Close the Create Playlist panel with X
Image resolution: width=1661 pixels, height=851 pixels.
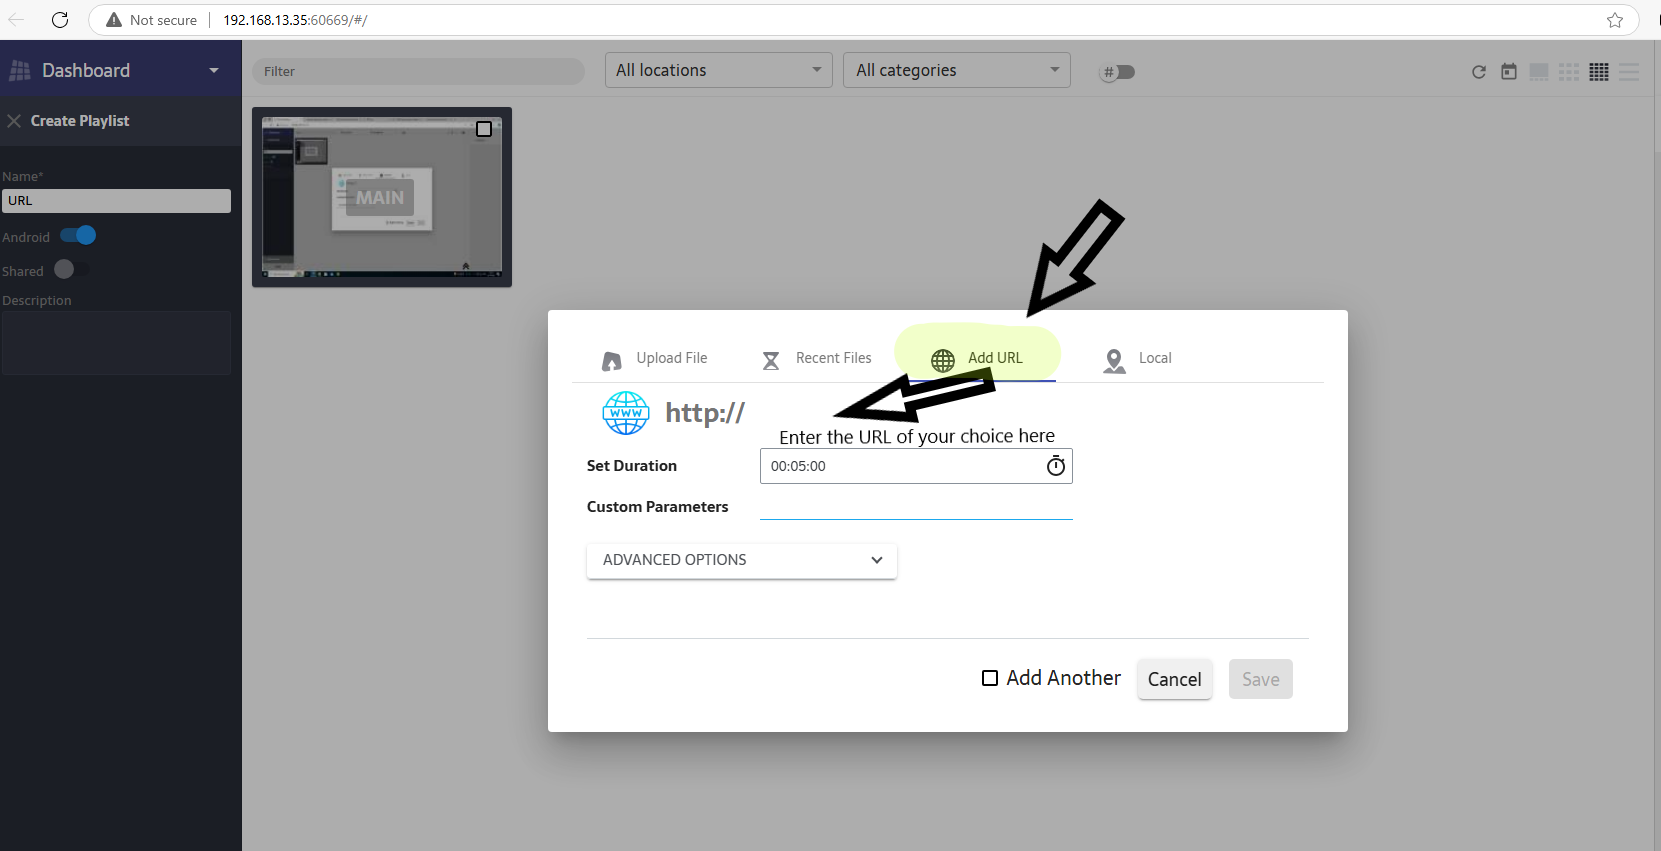click(14, 121)
